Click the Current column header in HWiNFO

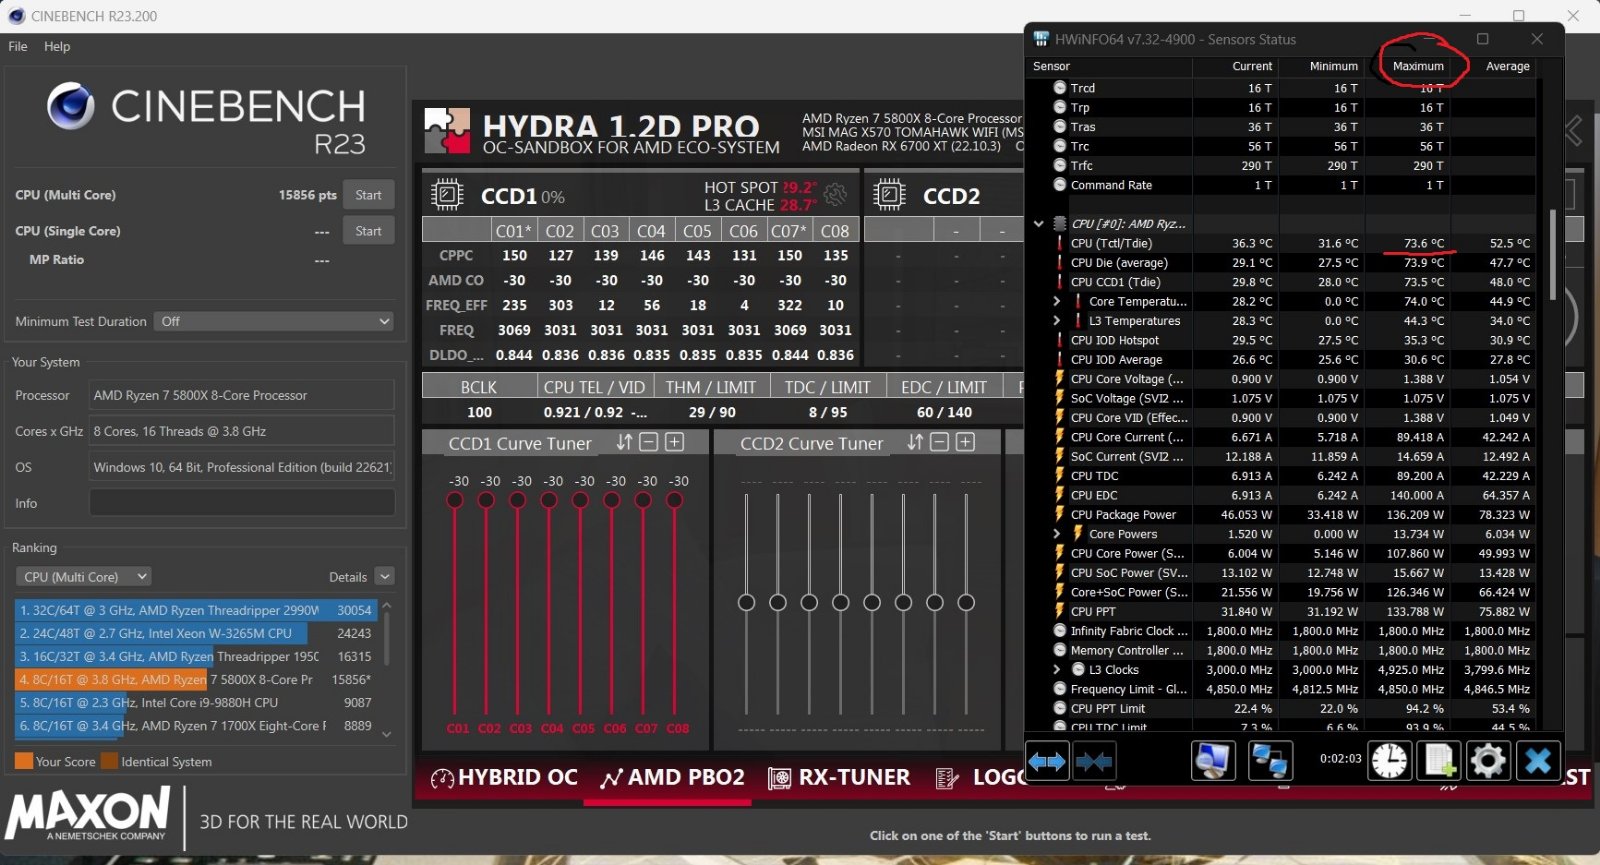(1252, 66)
